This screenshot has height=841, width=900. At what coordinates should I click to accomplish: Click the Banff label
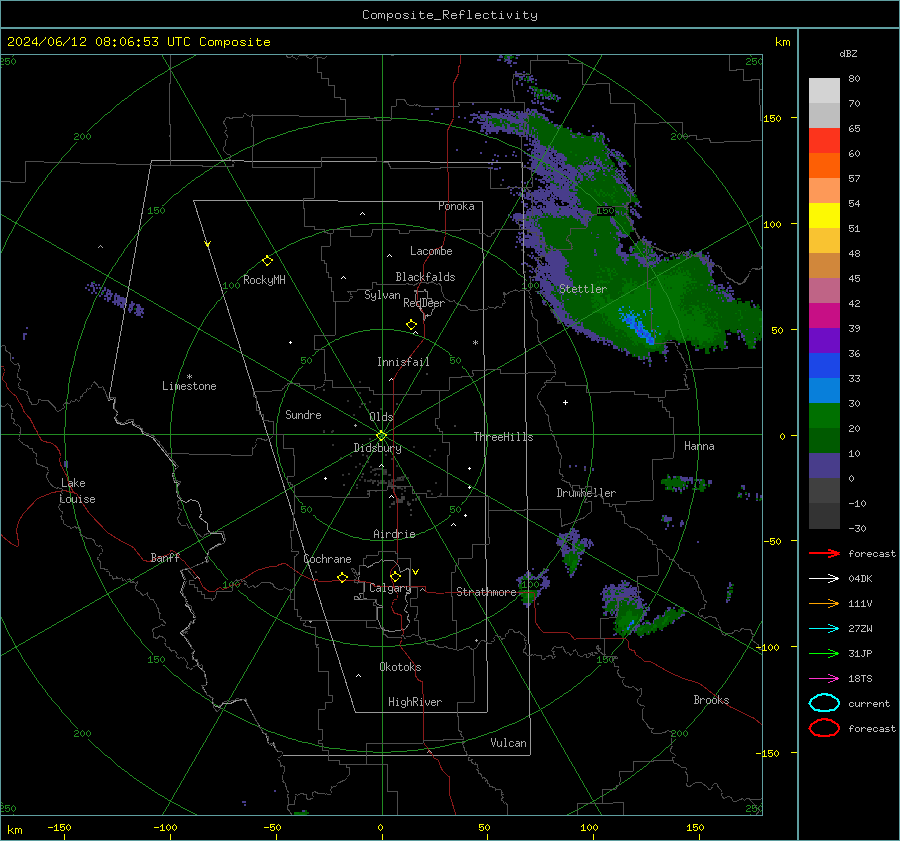(165, 557)
